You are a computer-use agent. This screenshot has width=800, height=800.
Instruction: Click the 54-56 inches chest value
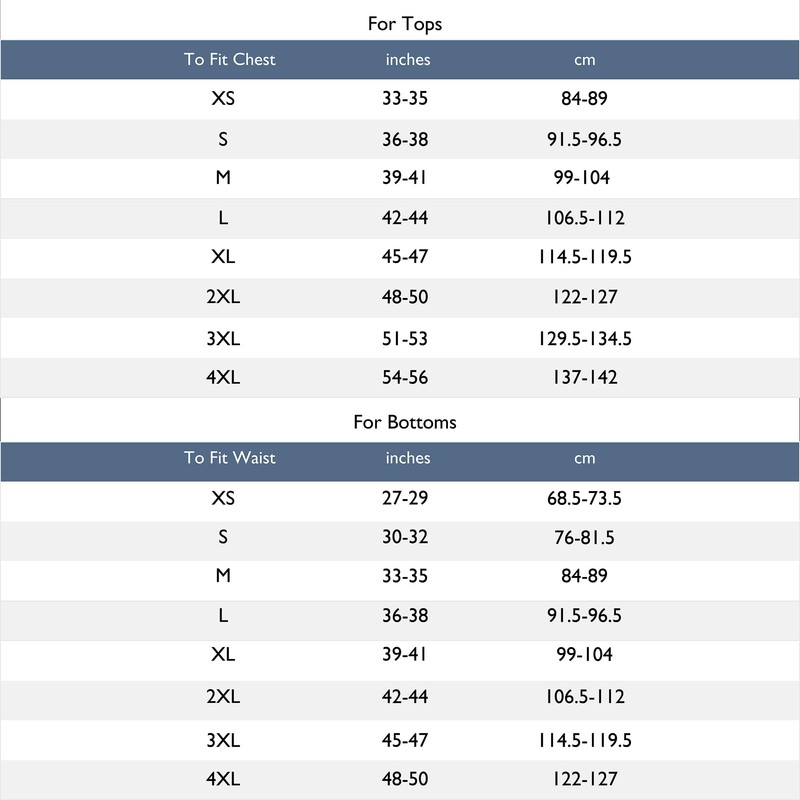coord(405,377)
